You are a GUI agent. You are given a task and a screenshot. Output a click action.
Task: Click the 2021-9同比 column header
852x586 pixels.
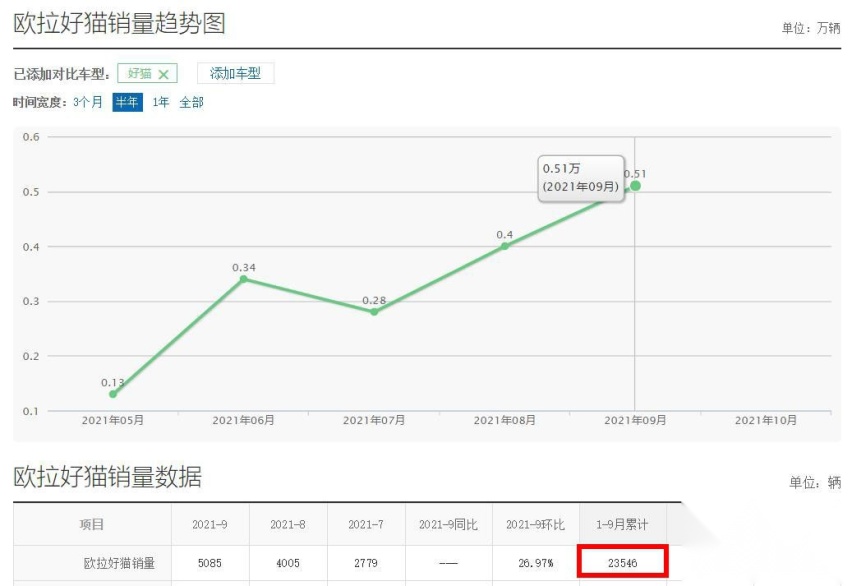point(448,525)
